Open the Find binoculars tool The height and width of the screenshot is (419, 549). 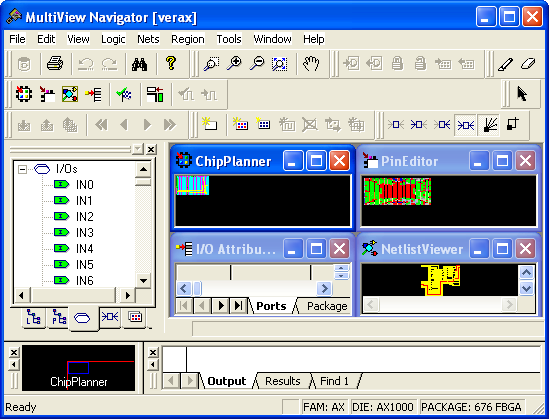tap(139, 64)
